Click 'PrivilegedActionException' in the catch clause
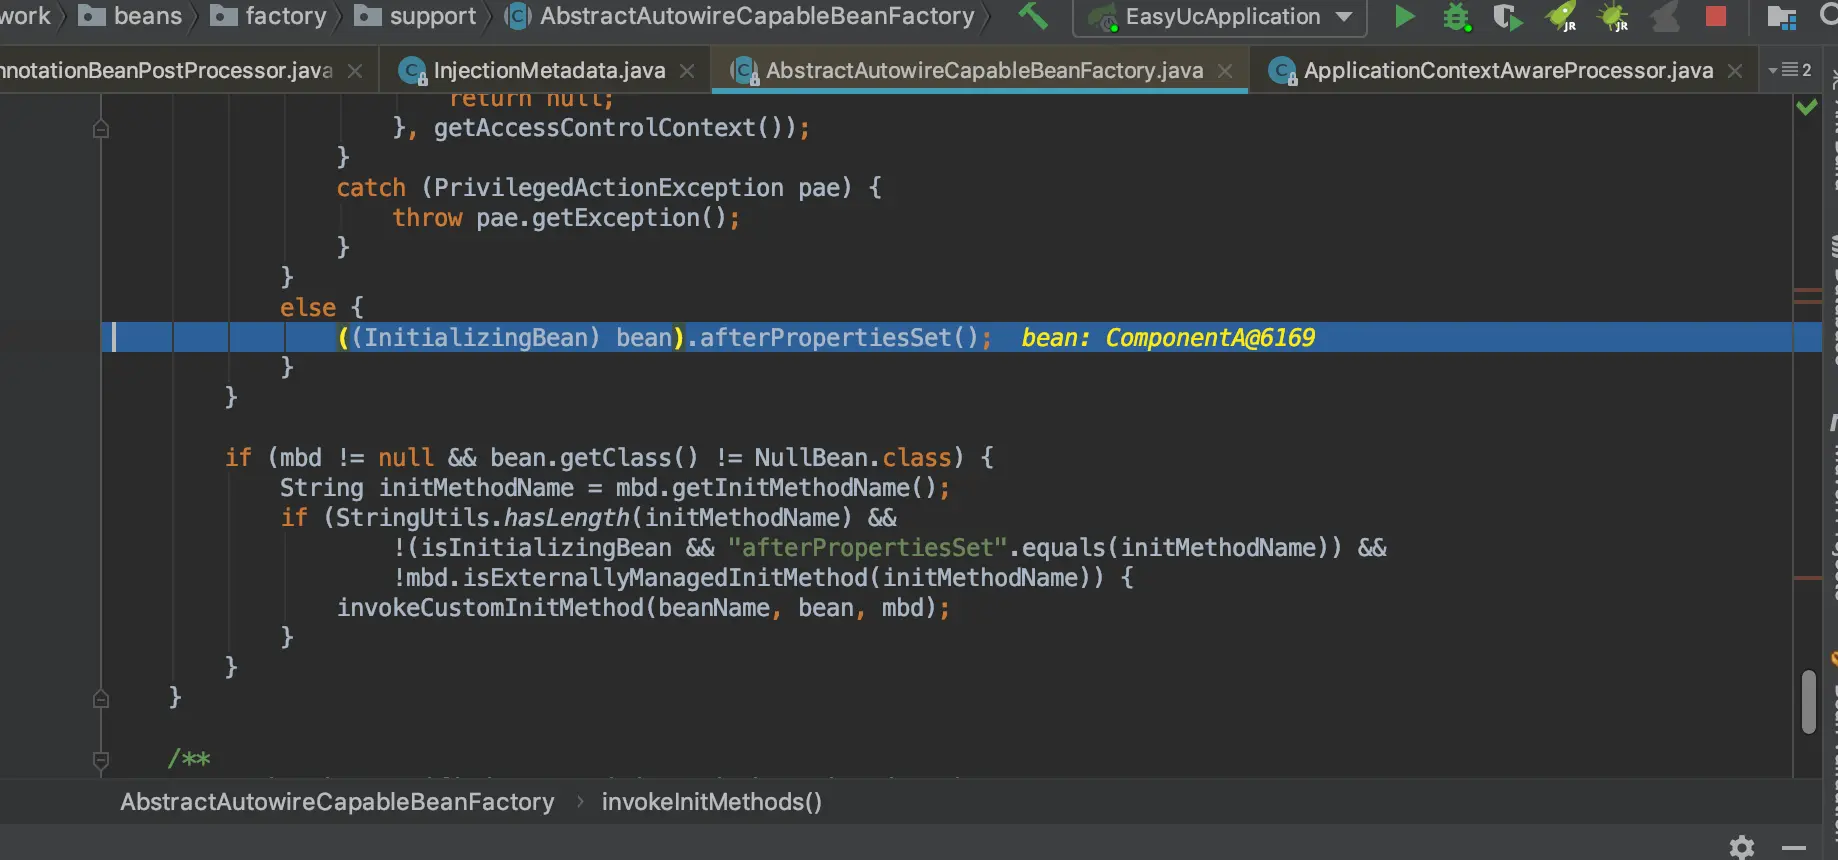Viewport: 1838px width, 860px height. coord(609,188)
